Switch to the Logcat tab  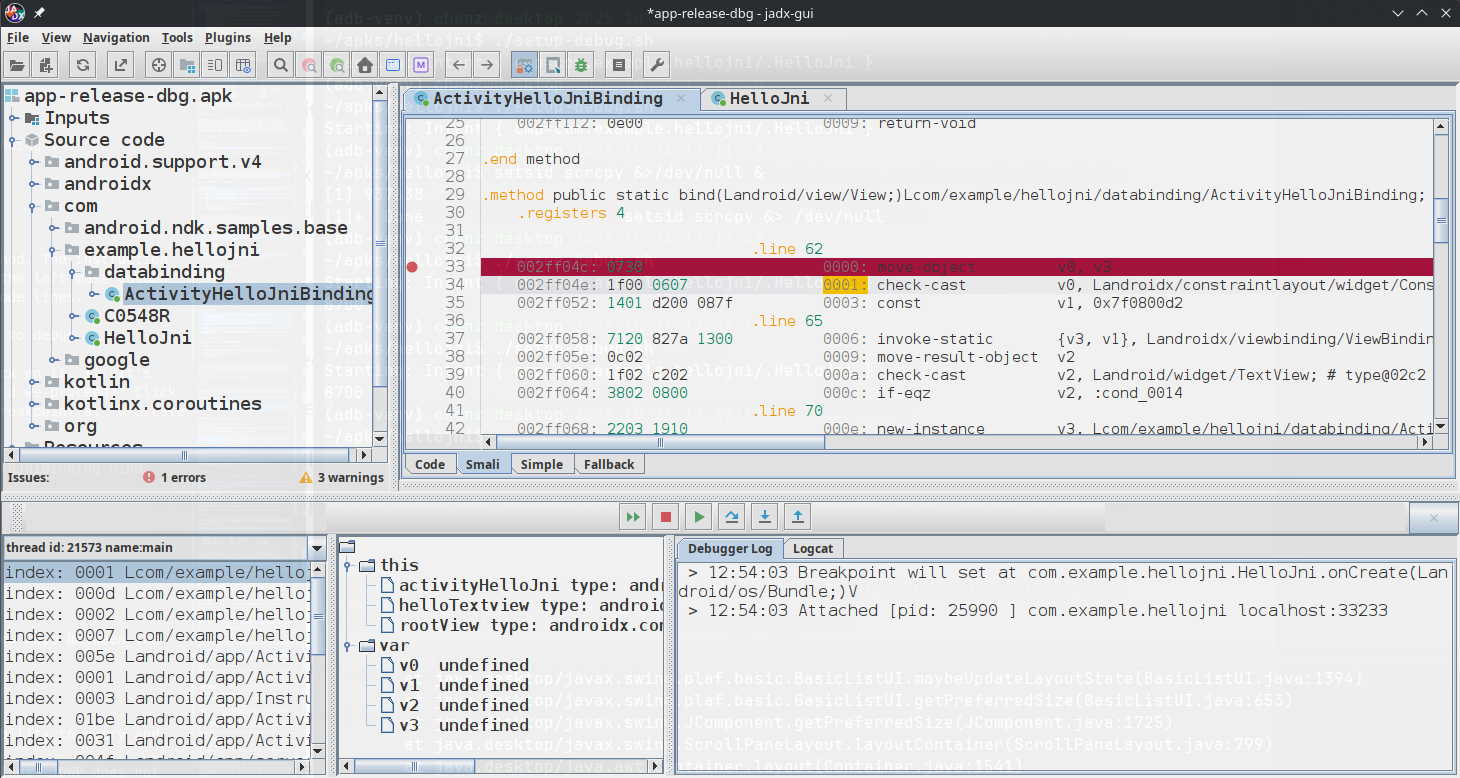coord(812,548)
